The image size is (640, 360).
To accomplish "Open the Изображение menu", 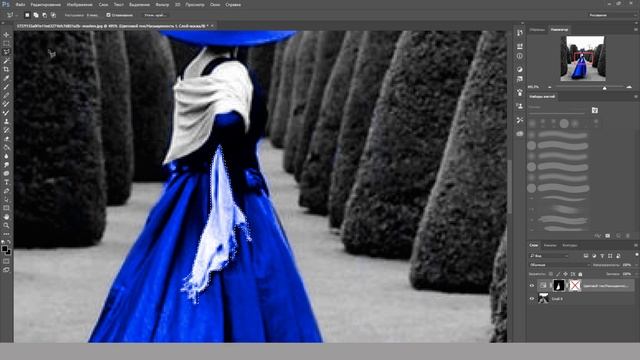I will click(x=80, y=5).
